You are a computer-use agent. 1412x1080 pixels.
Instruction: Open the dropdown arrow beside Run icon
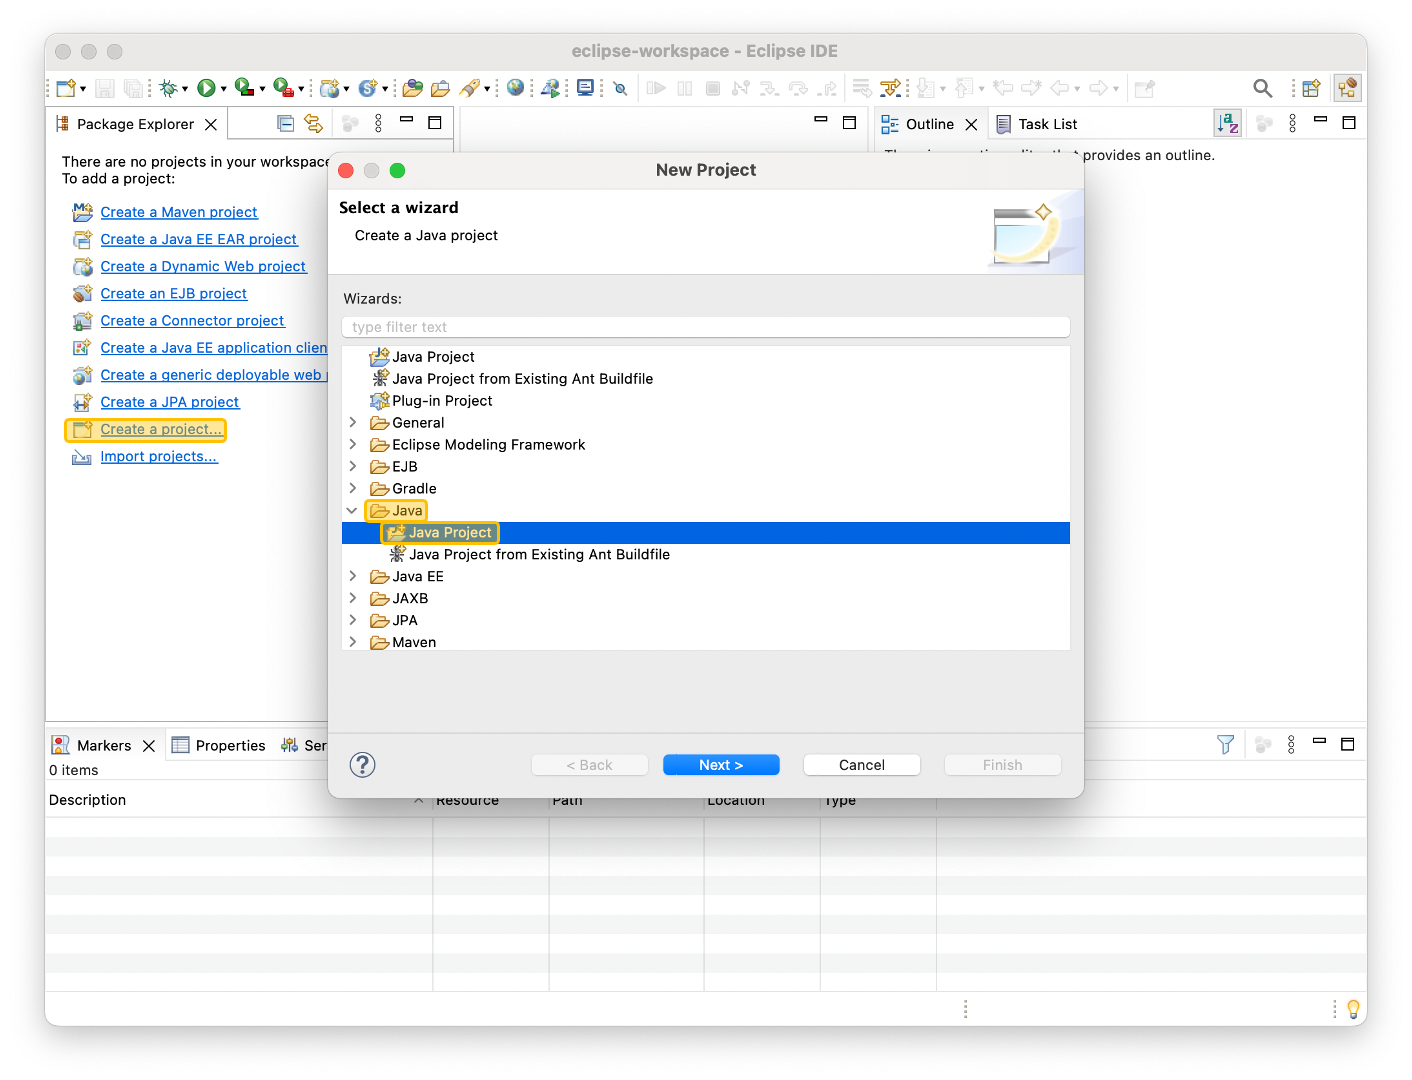pos(223,89)
